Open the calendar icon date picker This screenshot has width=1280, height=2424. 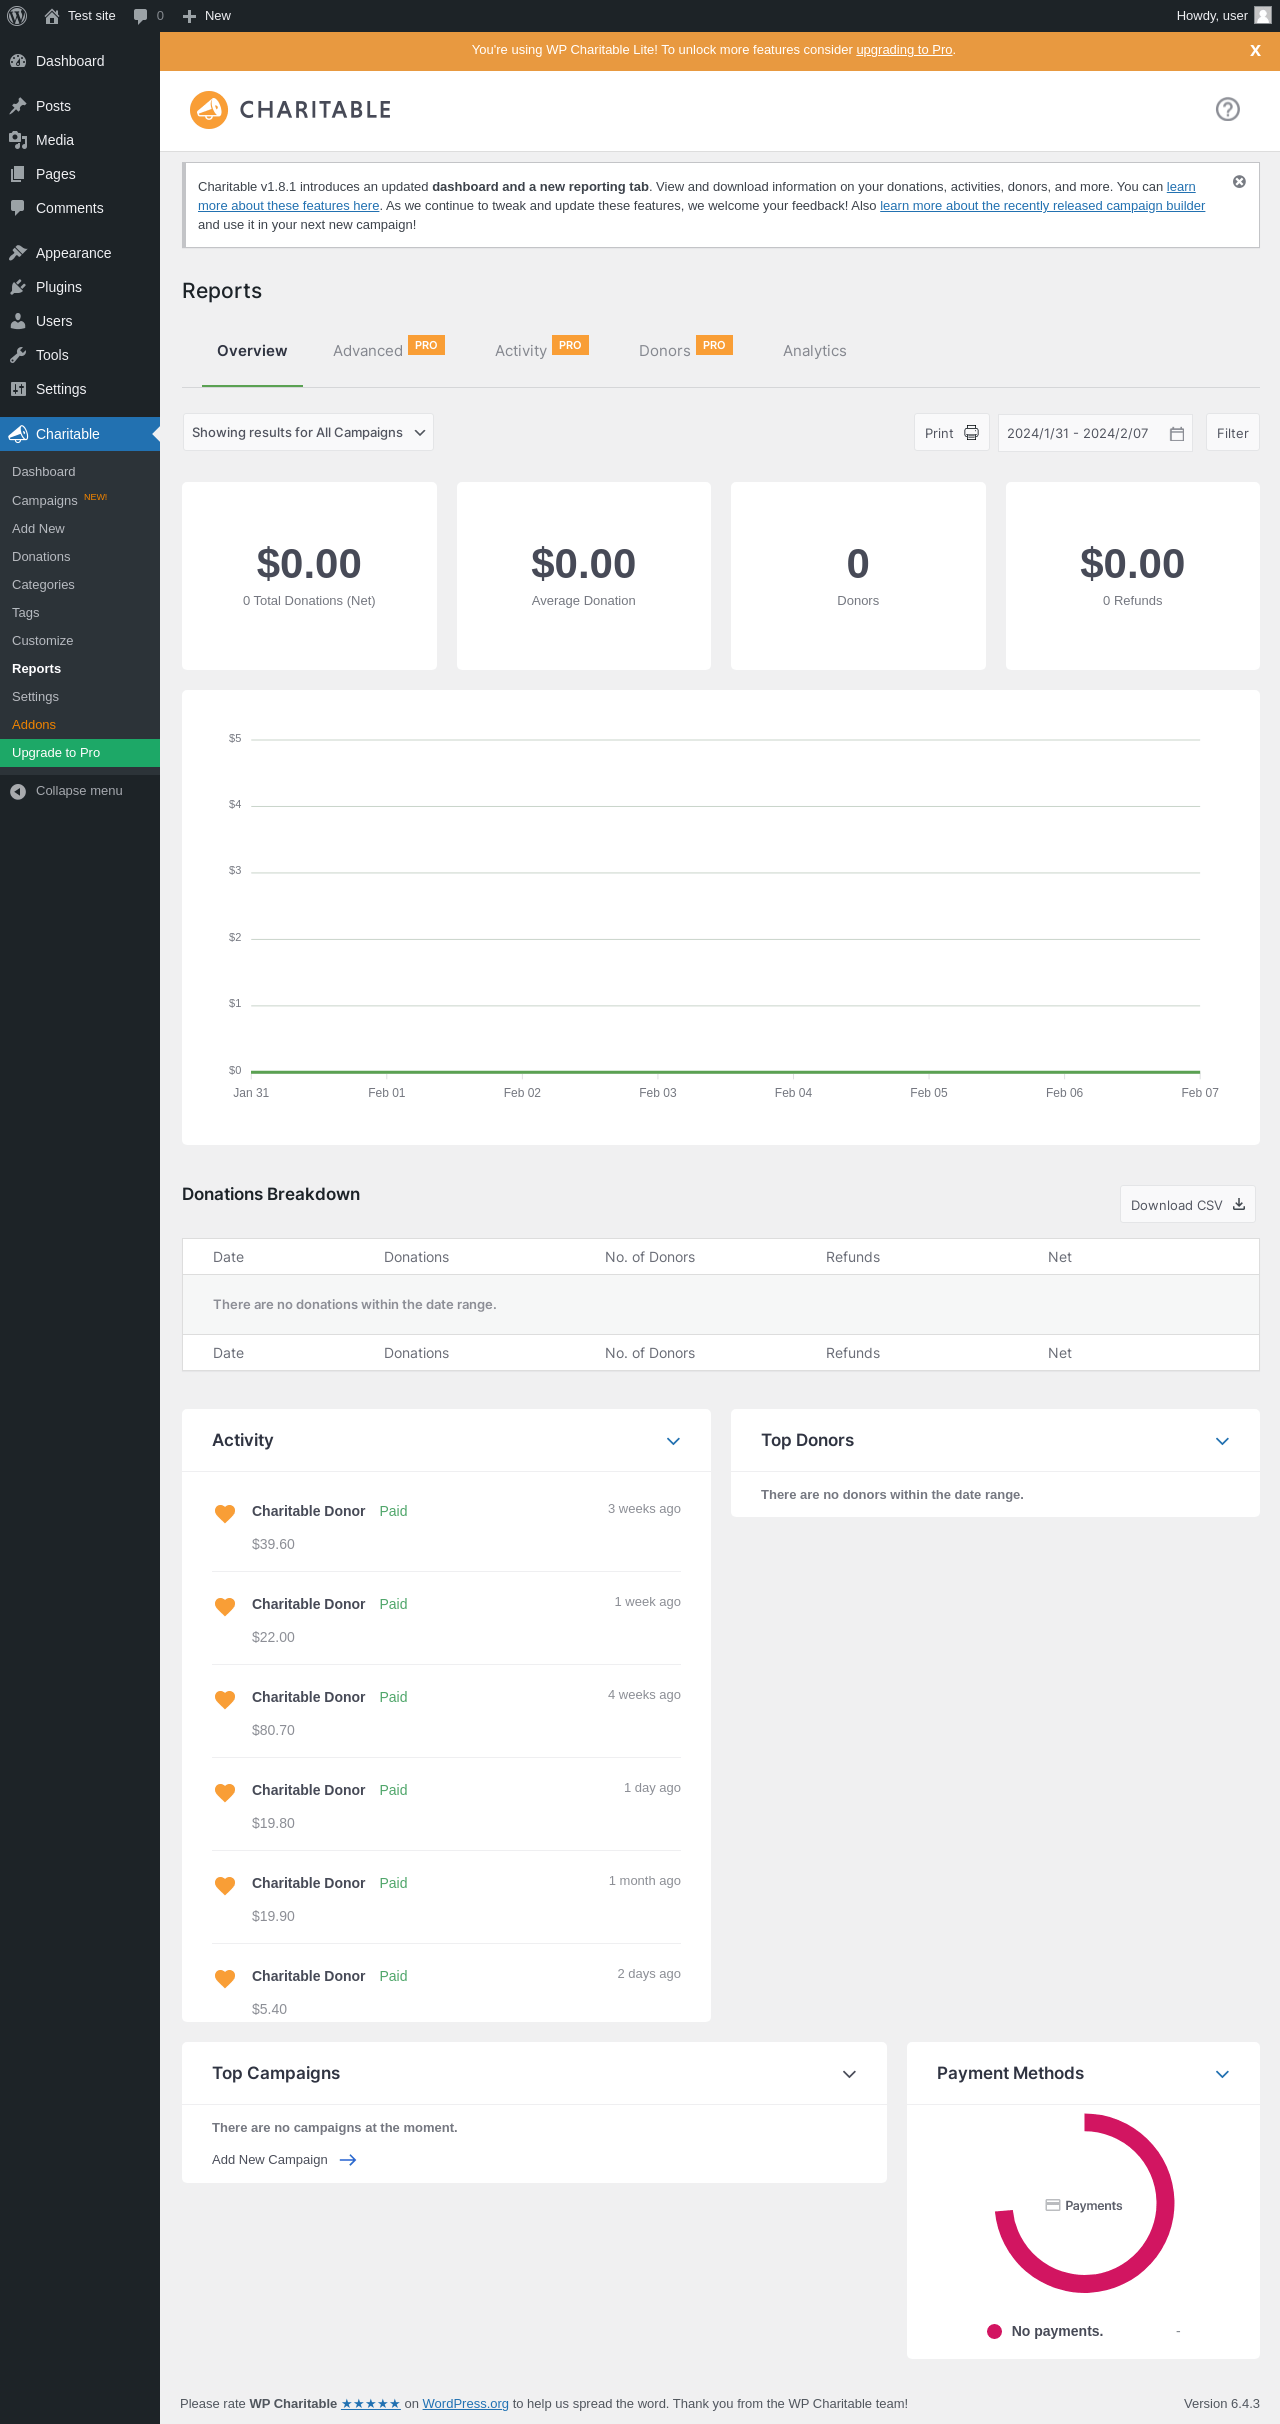click(x=1177, y=434)
